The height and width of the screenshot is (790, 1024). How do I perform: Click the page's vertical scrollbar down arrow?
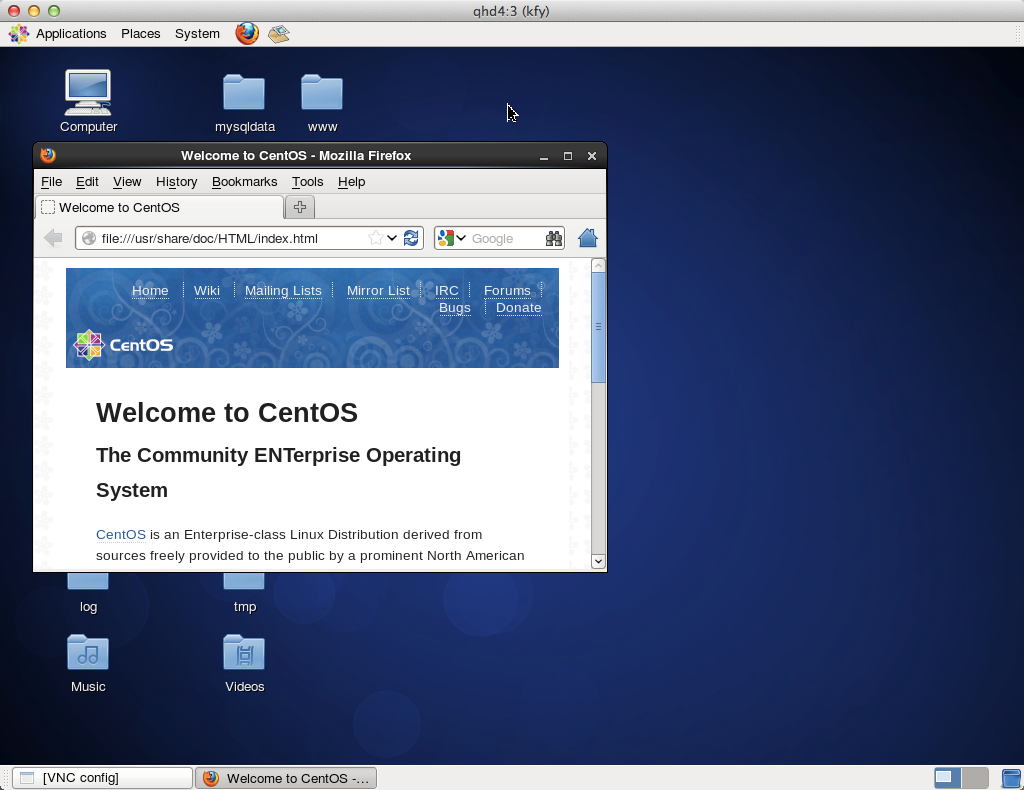tap(599, 561)
